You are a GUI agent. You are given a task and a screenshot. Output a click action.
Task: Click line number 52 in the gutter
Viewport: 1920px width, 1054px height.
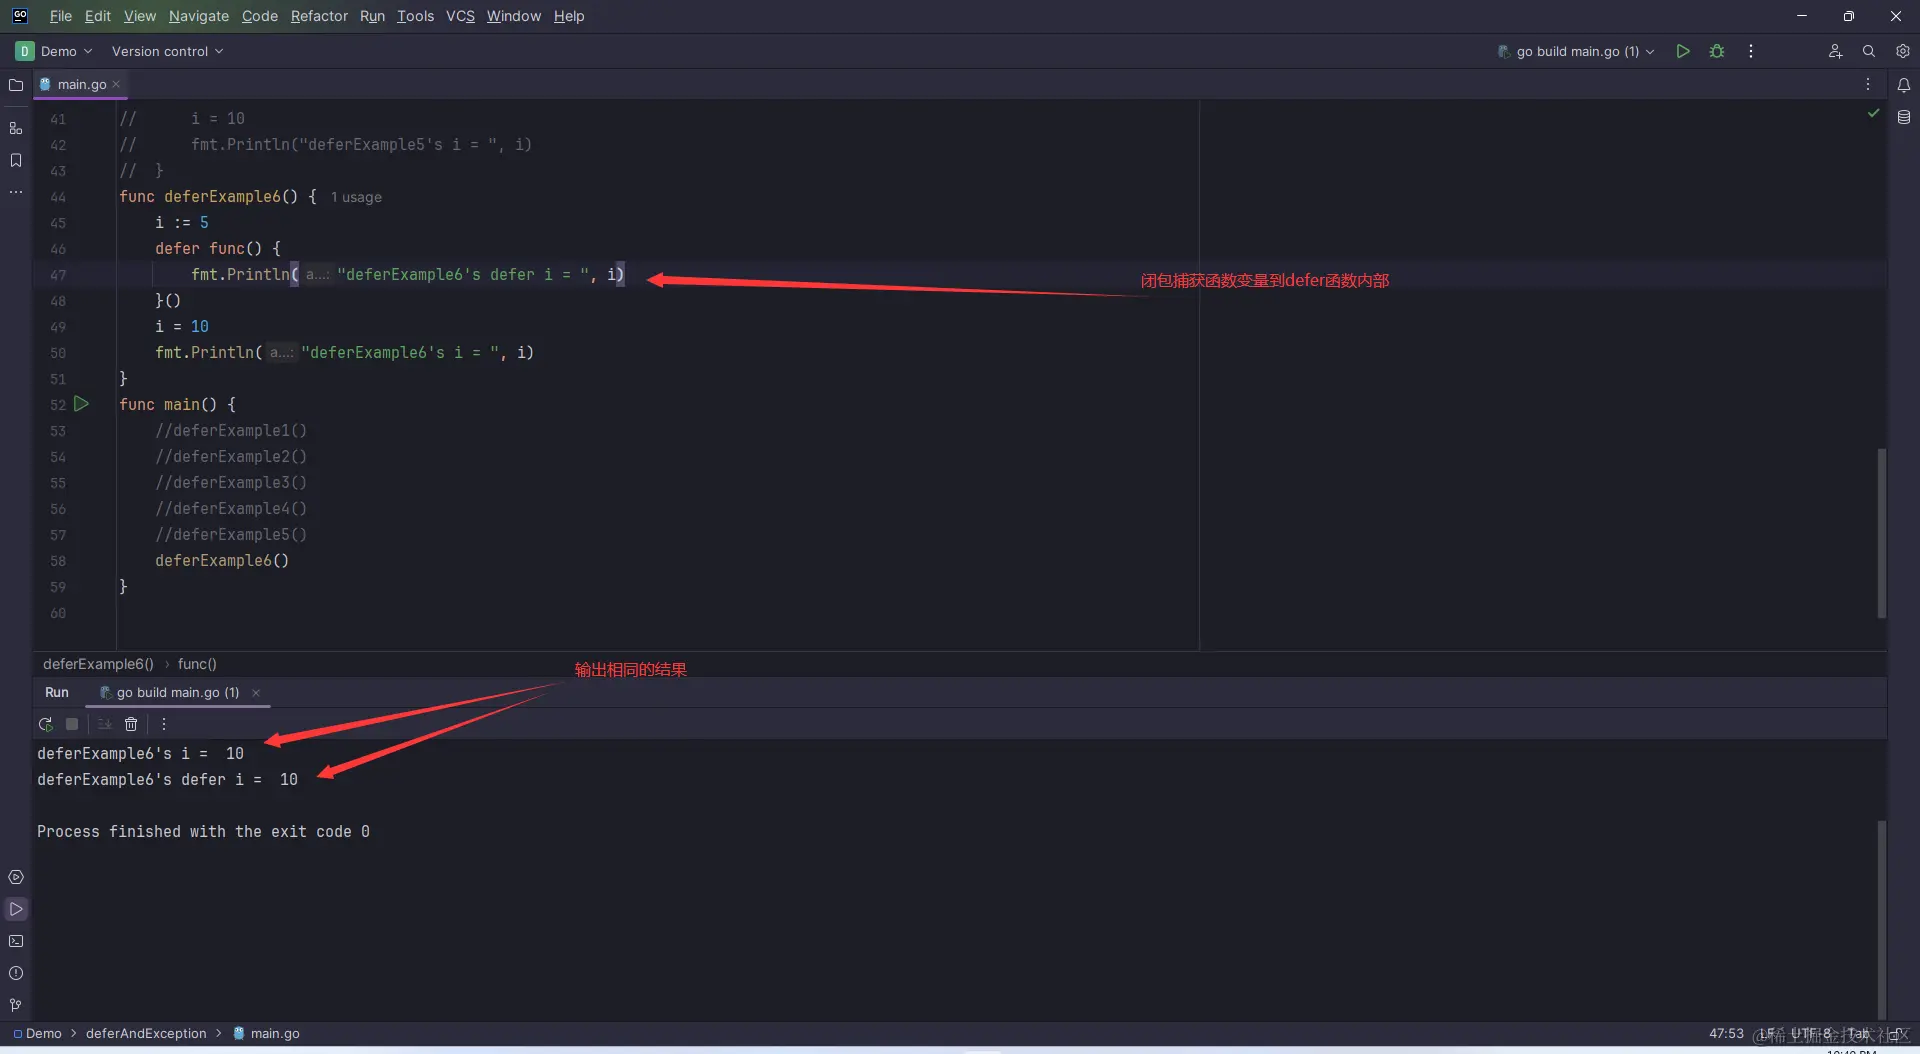tap(58, 405)
